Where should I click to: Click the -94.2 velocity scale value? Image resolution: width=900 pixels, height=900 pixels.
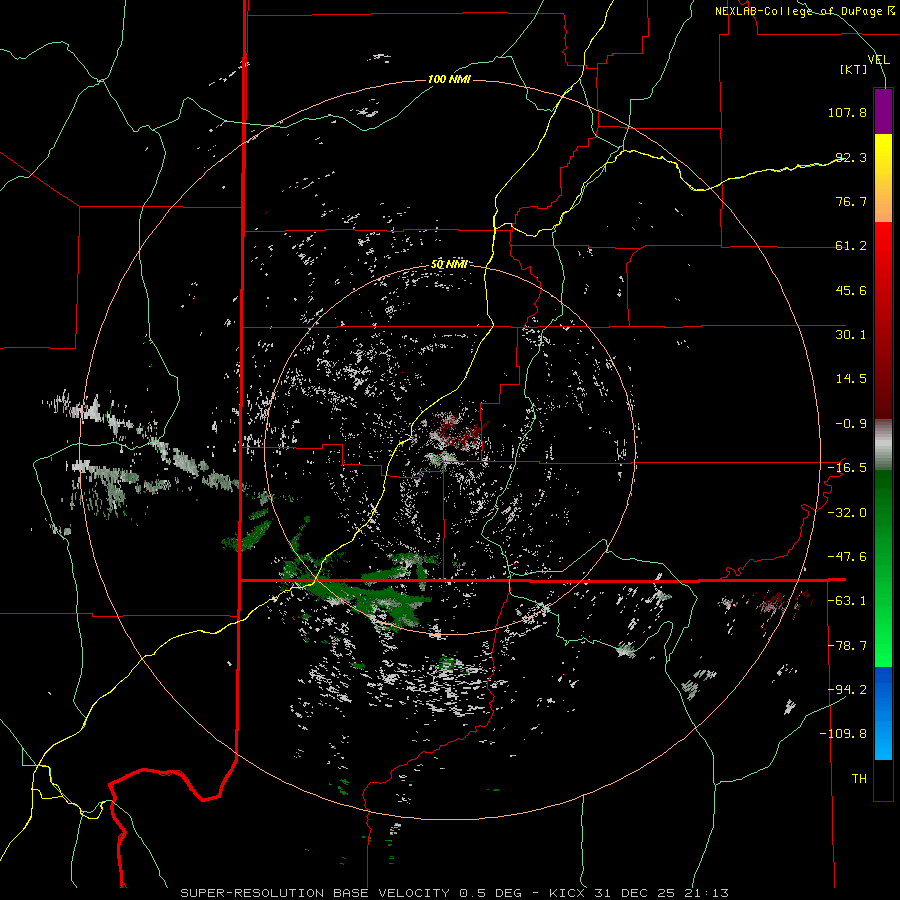tap(847, 689)
